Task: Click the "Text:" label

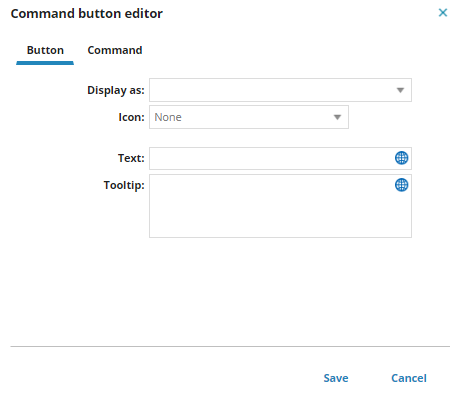Action: click(x=131, y=158)
